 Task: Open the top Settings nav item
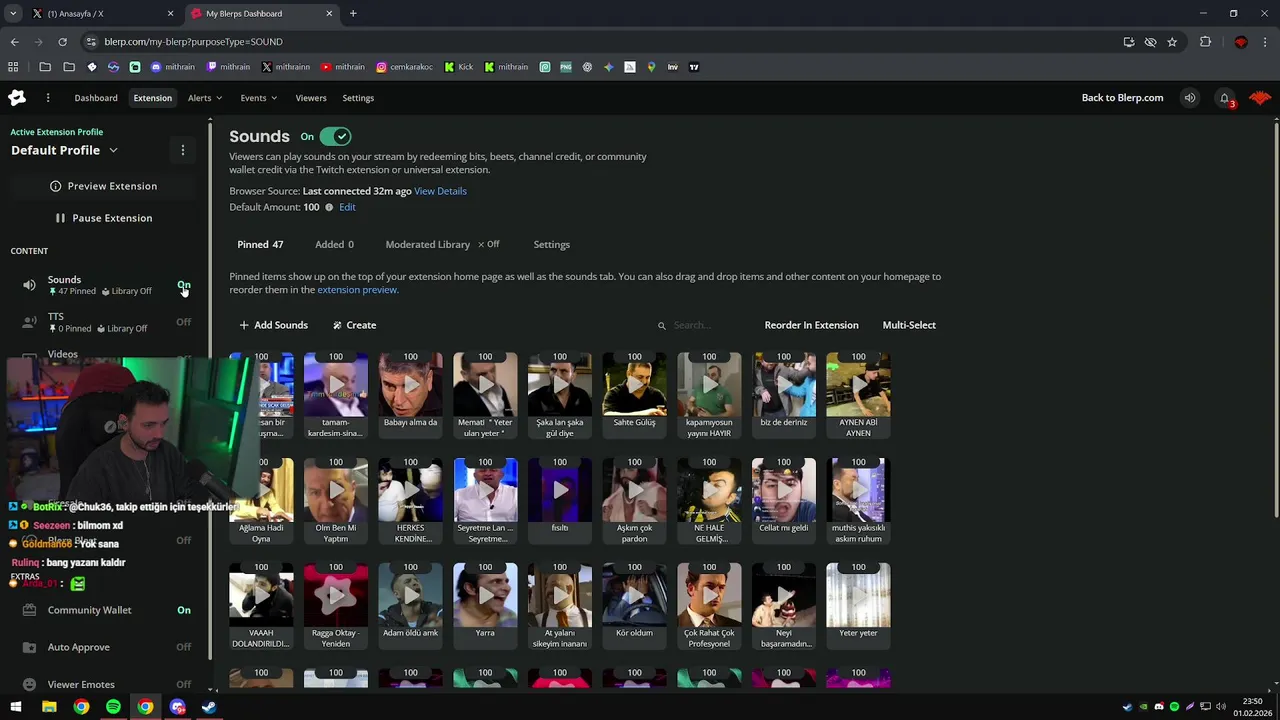point(358,98)
